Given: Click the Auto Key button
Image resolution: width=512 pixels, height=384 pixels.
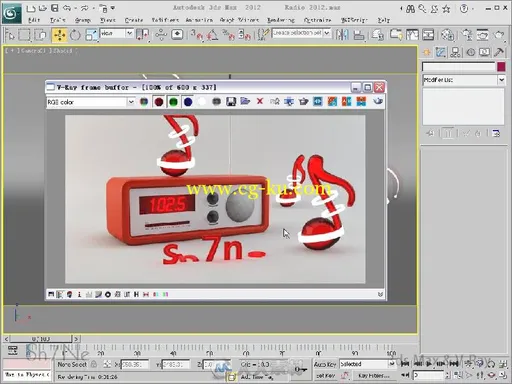Looking at the screenshot, I should [x=324, y=364].
